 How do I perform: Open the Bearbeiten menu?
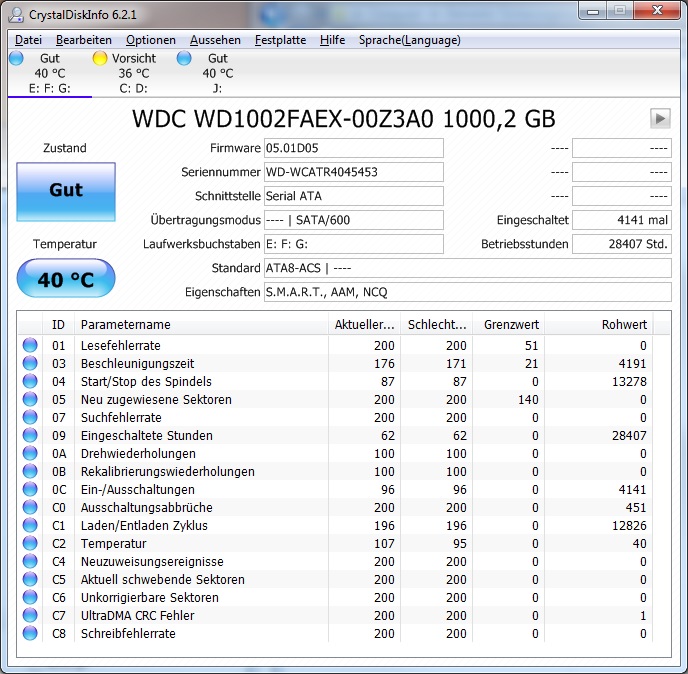(x=84, y=40)
